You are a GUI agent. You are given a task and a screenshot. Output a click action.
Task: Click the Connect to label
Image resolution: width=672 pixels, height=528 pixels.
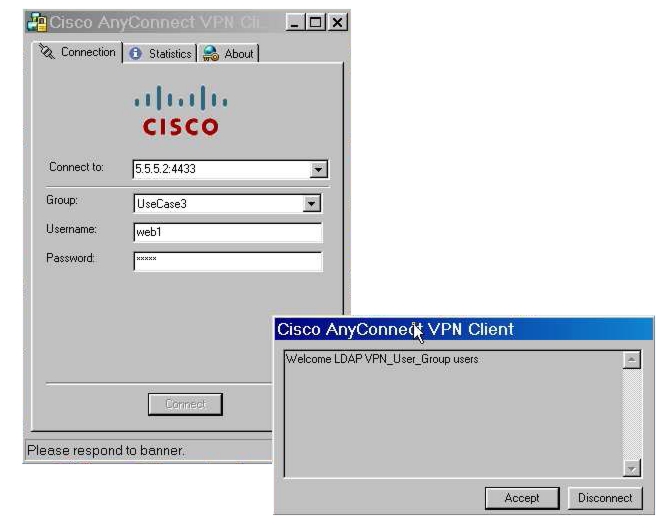pos(76,167)
